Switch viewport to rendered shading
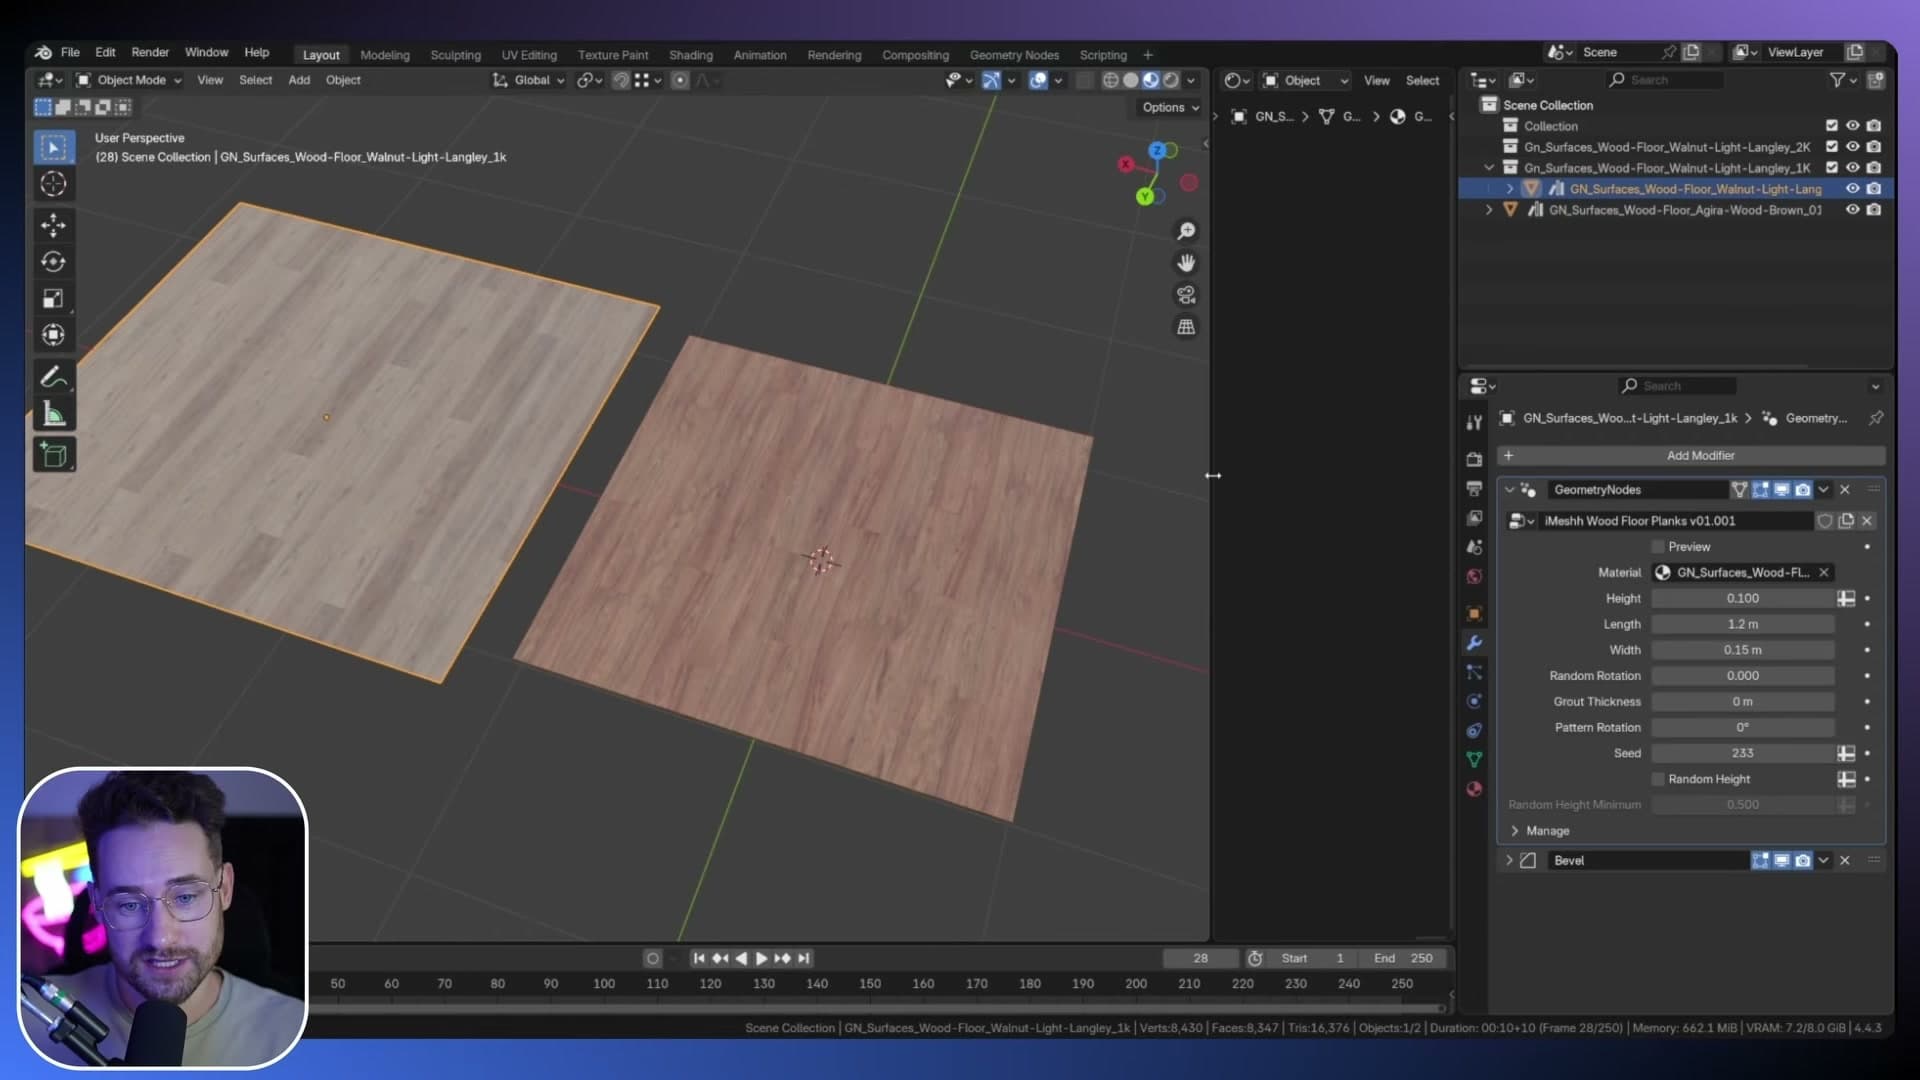Screen dimensions: 1920x1080 coord(1170,80)
